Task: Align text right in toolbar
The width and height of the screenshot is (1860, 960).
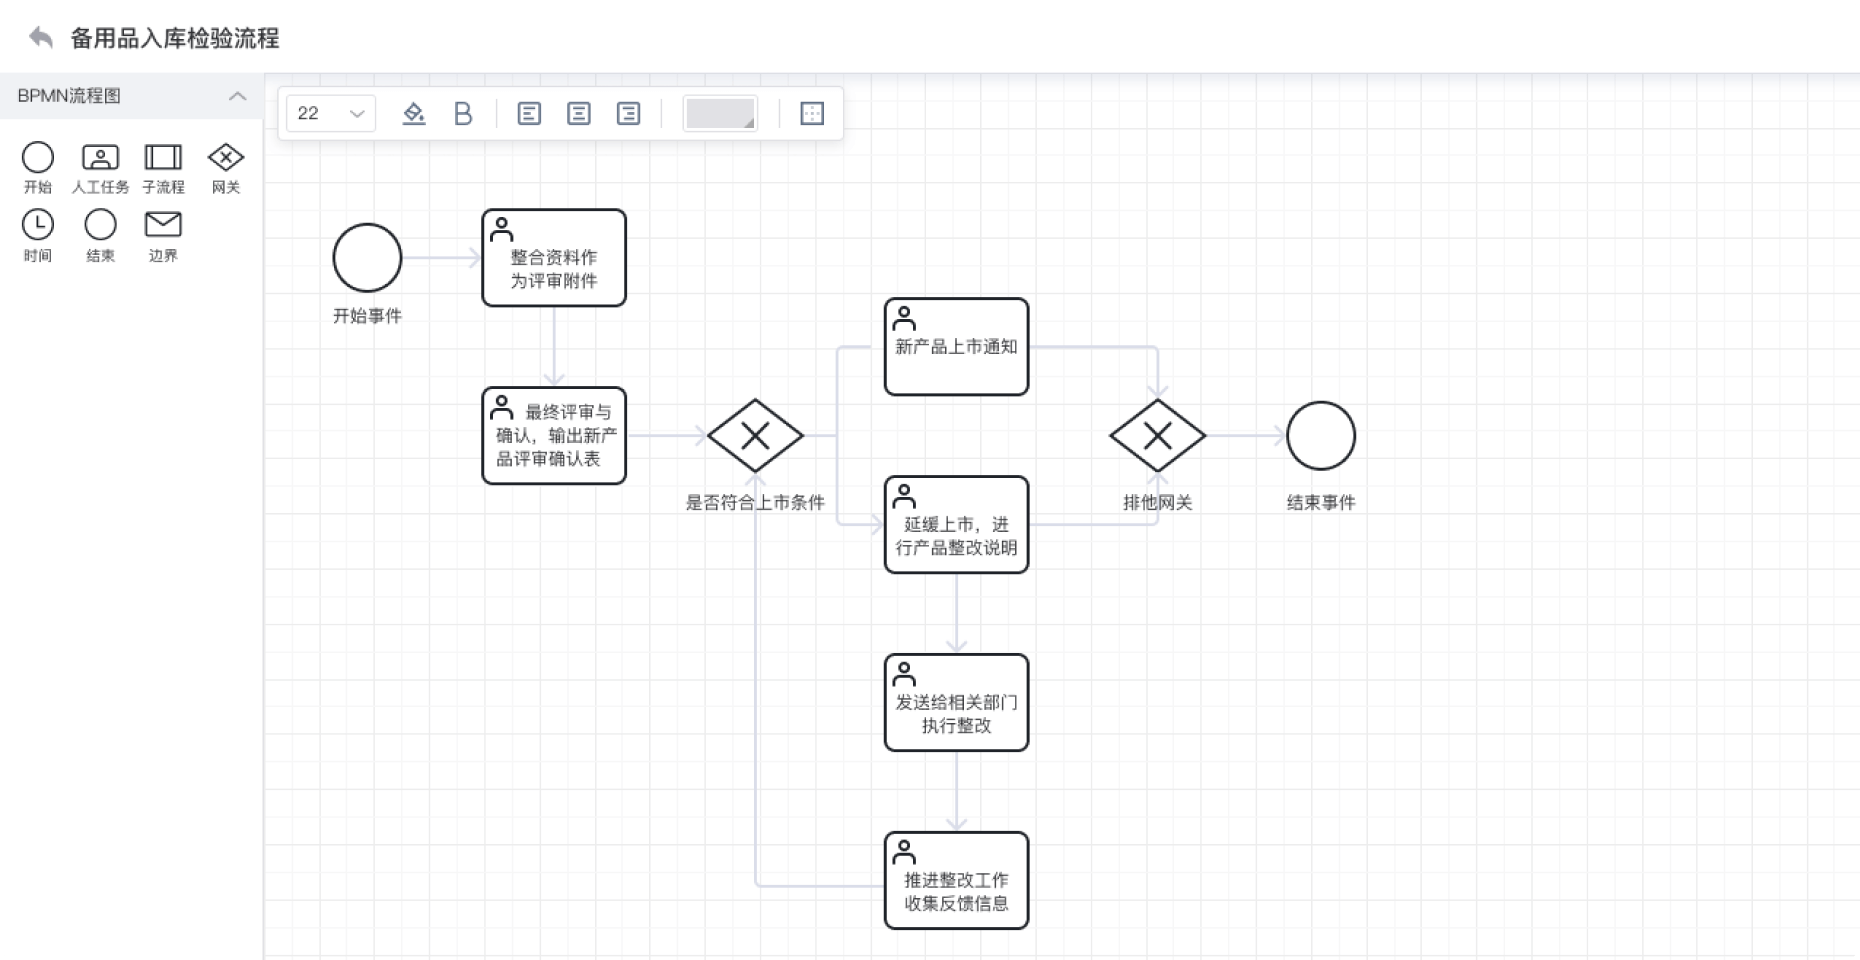Action: pyautogui.click(x=628, y=113)
